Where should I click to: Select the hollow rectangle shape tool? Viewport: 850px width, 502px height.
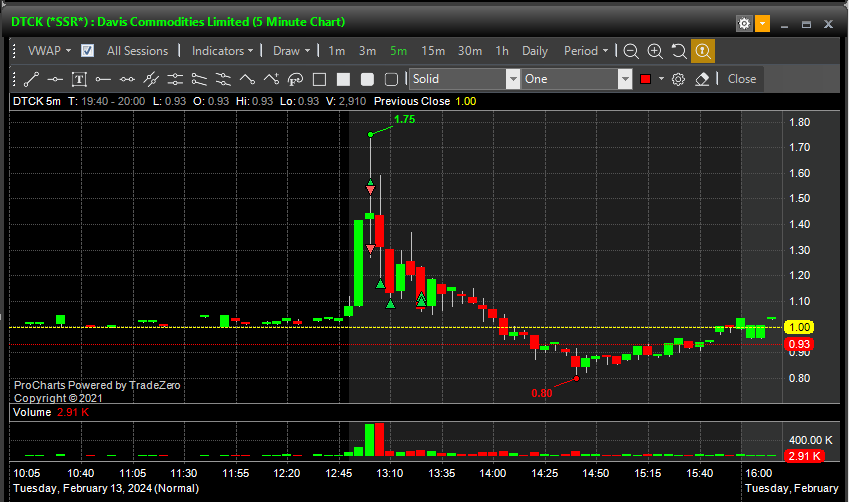point(319,79)
